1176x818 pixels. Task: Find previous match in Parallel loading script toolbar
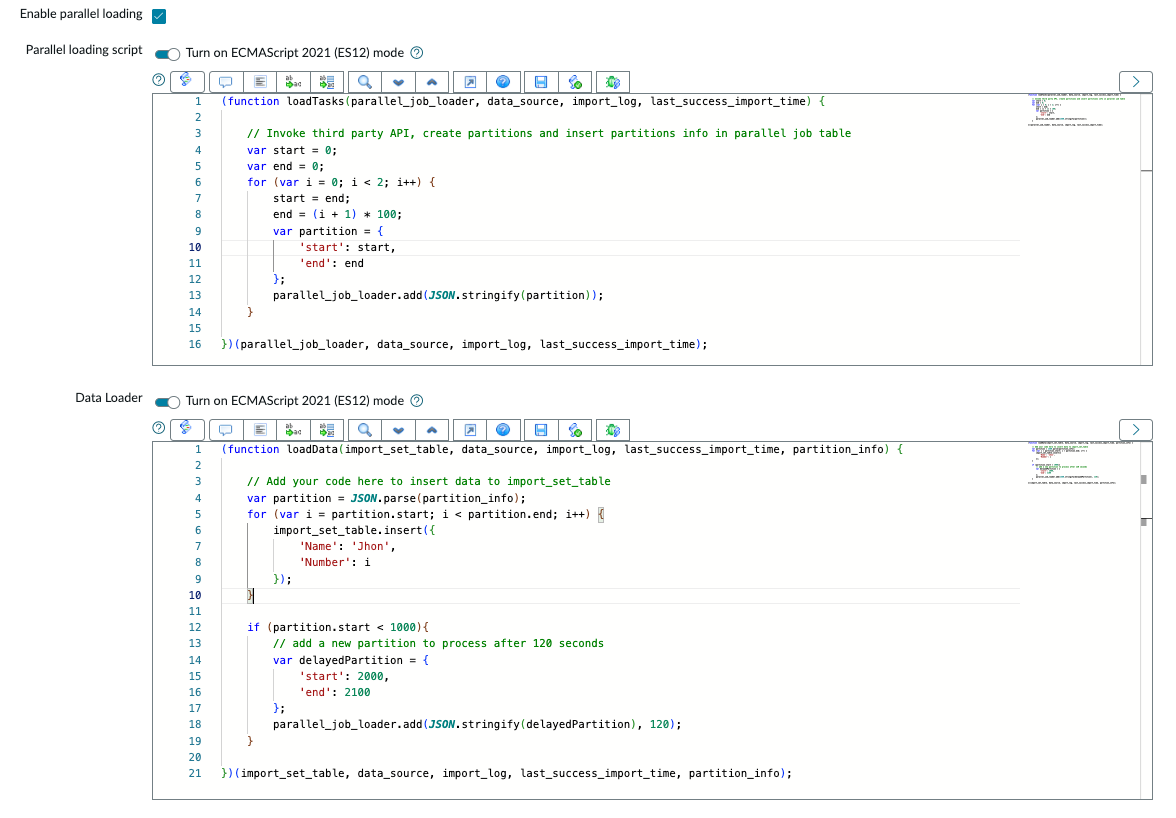432,82
